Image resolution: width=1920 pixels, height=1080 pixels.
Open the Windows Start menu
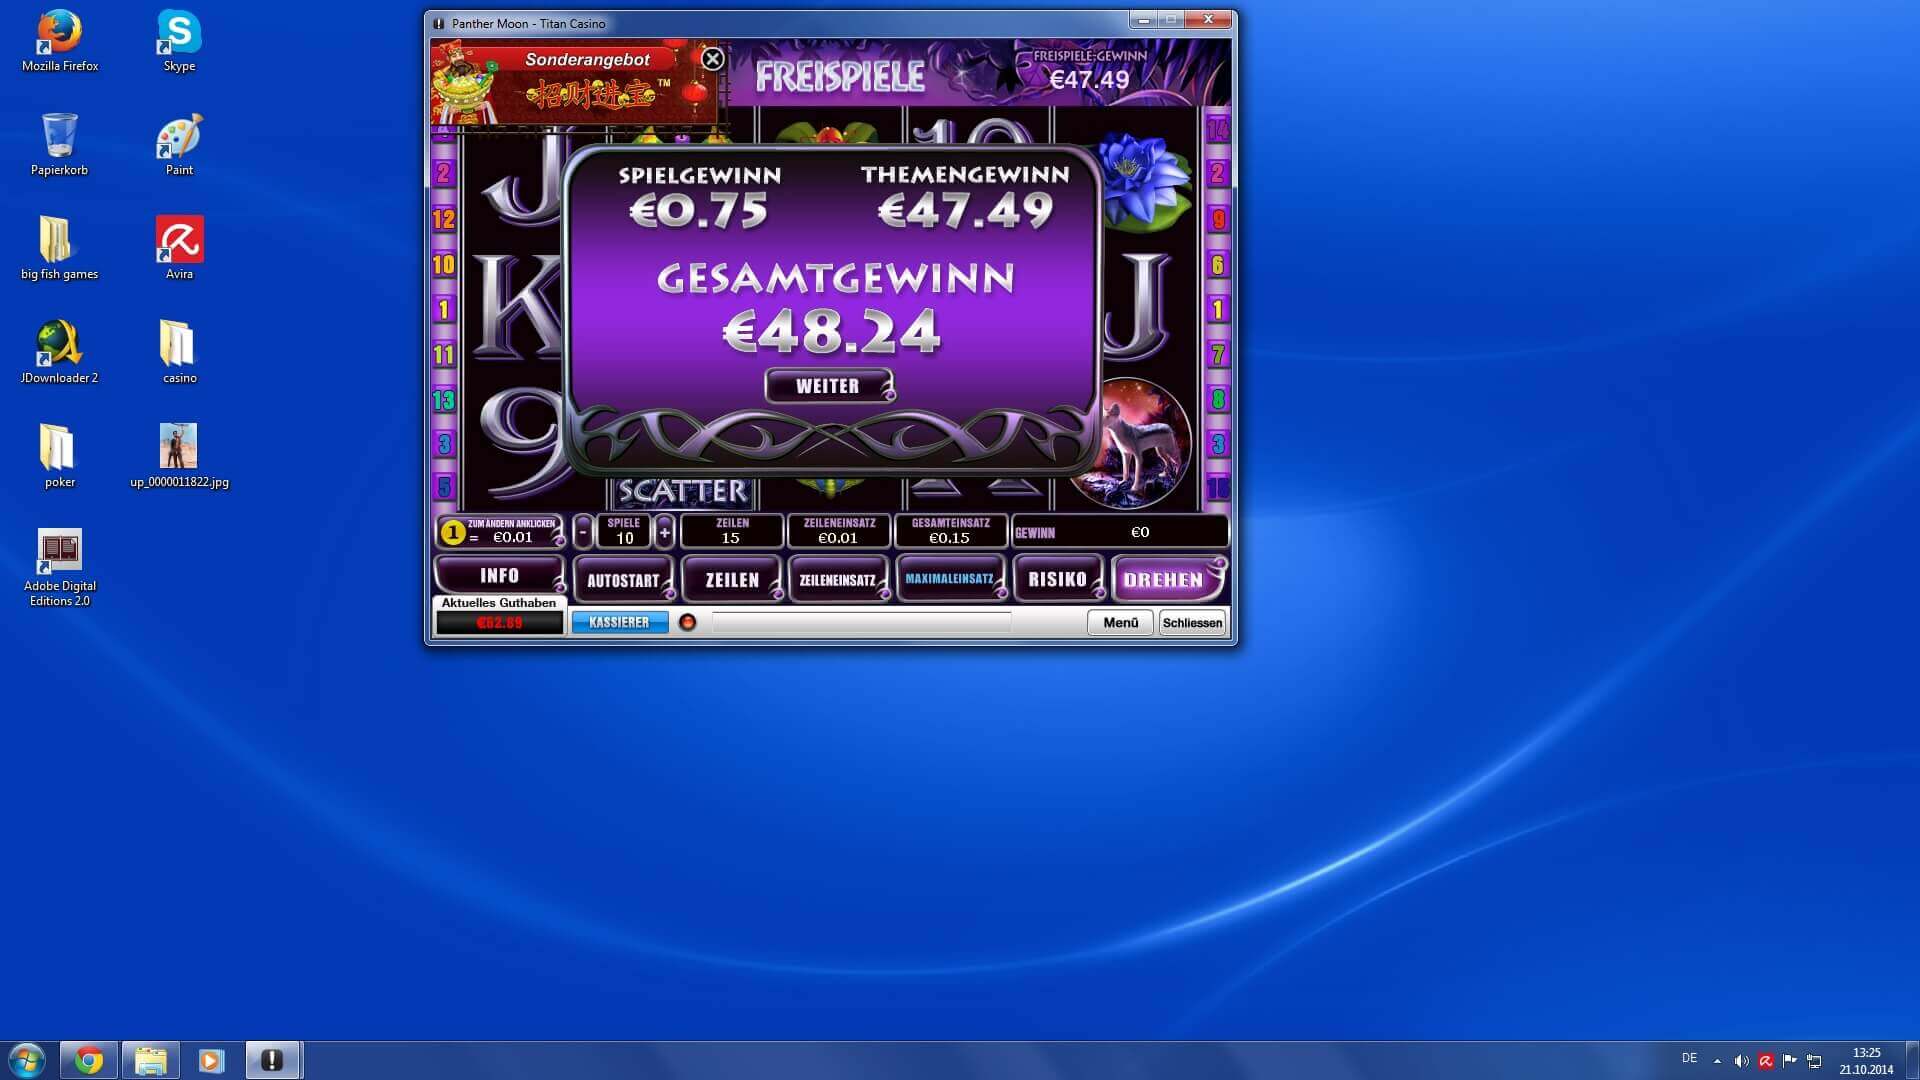click(27, 1060)
